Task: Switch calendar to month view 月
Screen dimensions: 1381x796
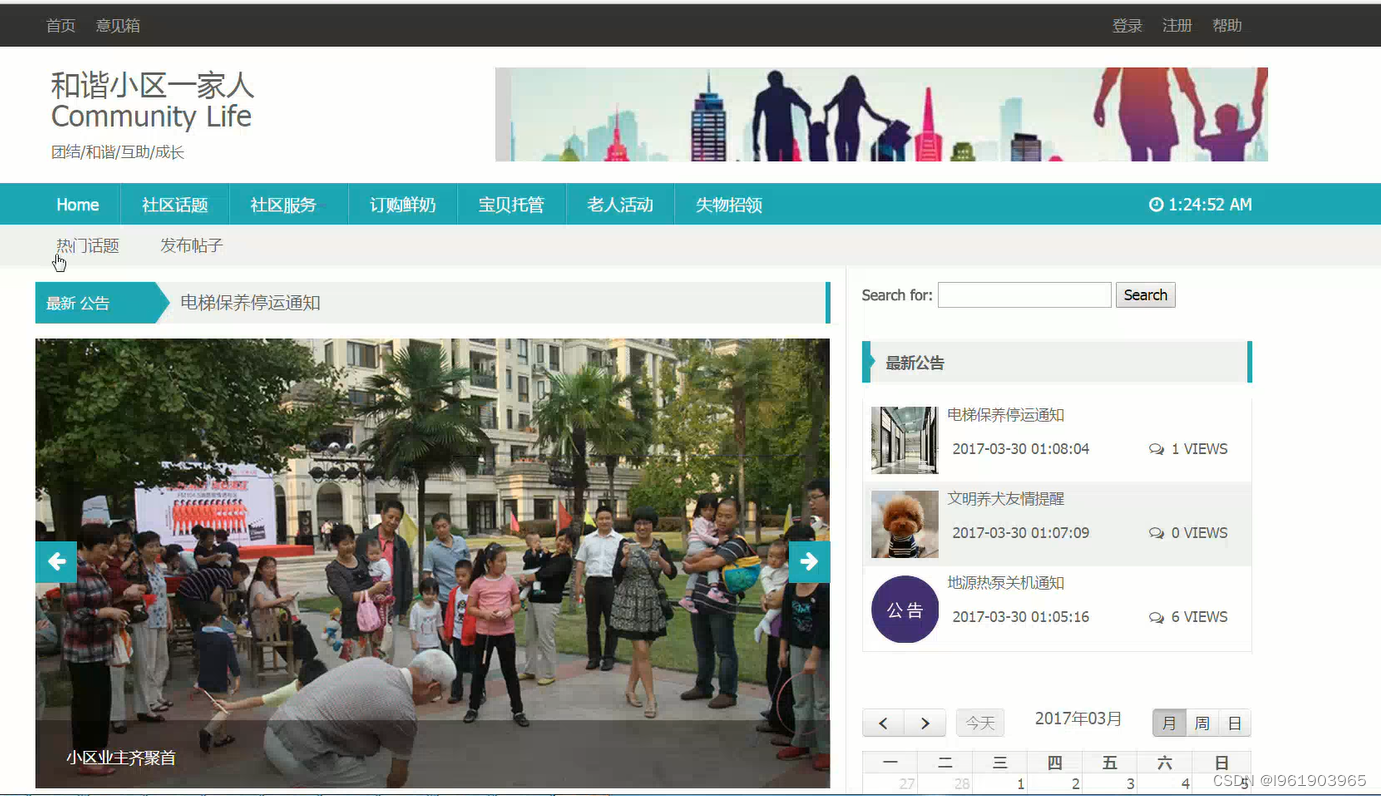Action: 1169,723
